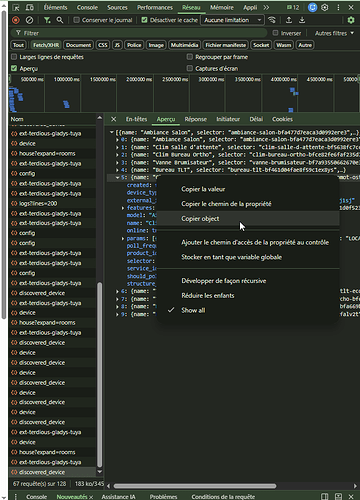360x500 pixels.
Task: Collapse the root JSON array
Action: tap(112, 132)
